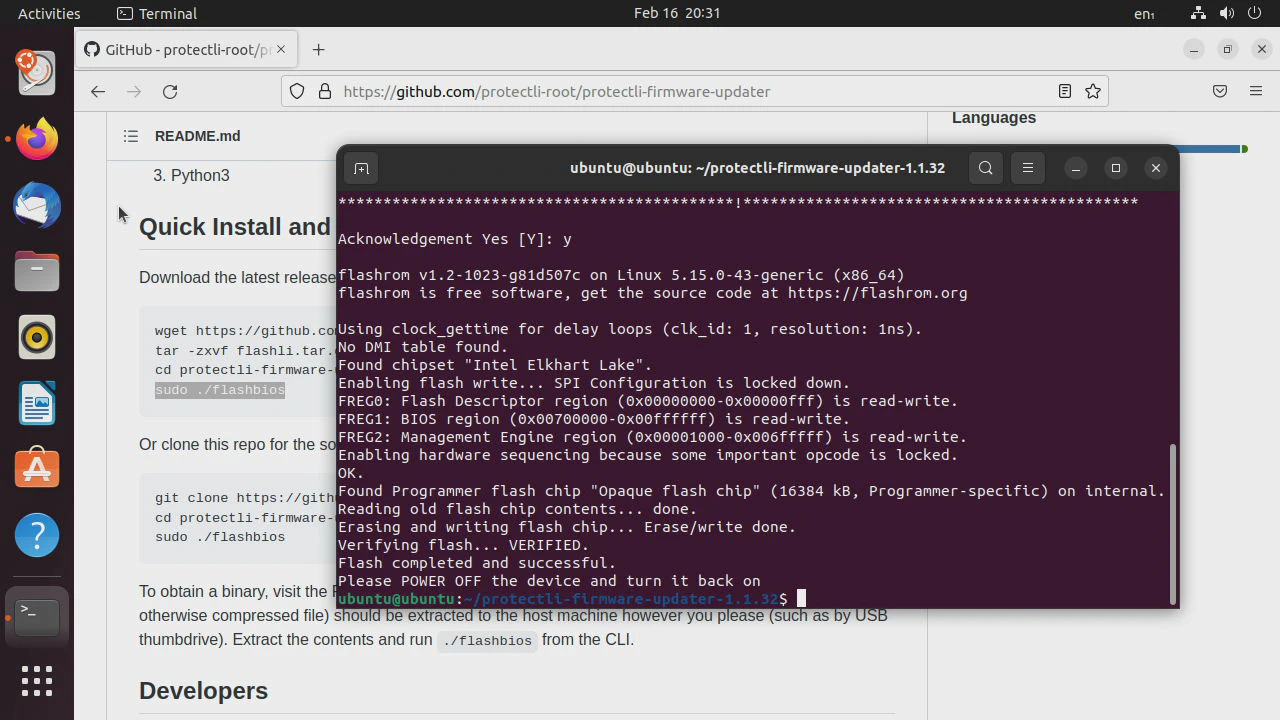Launch Rhythmbox music player from the dock
Screen dimensions: 1280x720
(x=37, y=337)
